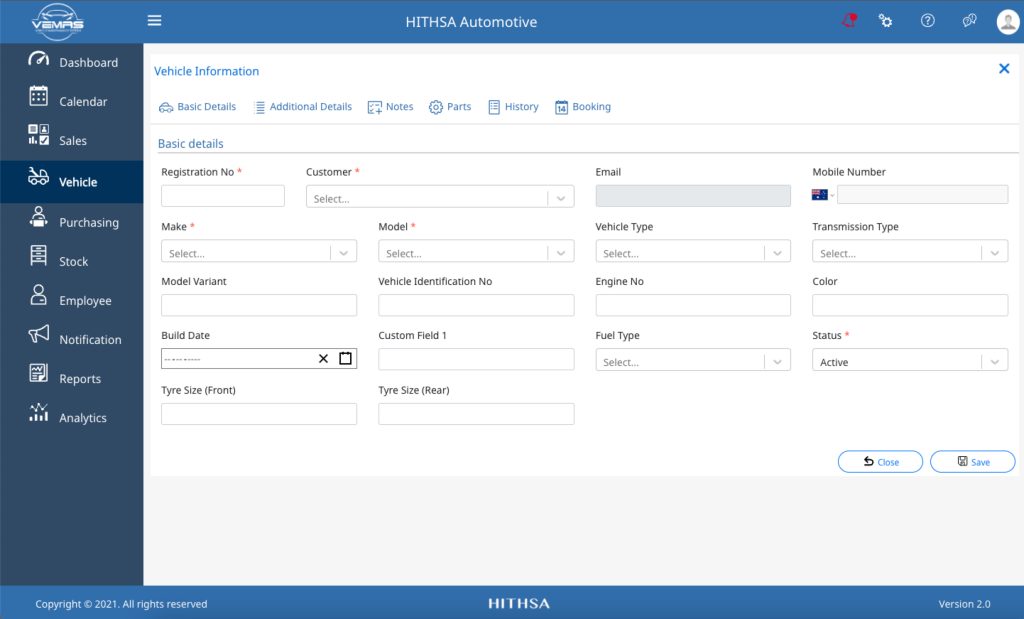The height and width of the screenshot is (619, 1024).
Task: Click the Vehicle sidebar icon
Action: (39, 176)
